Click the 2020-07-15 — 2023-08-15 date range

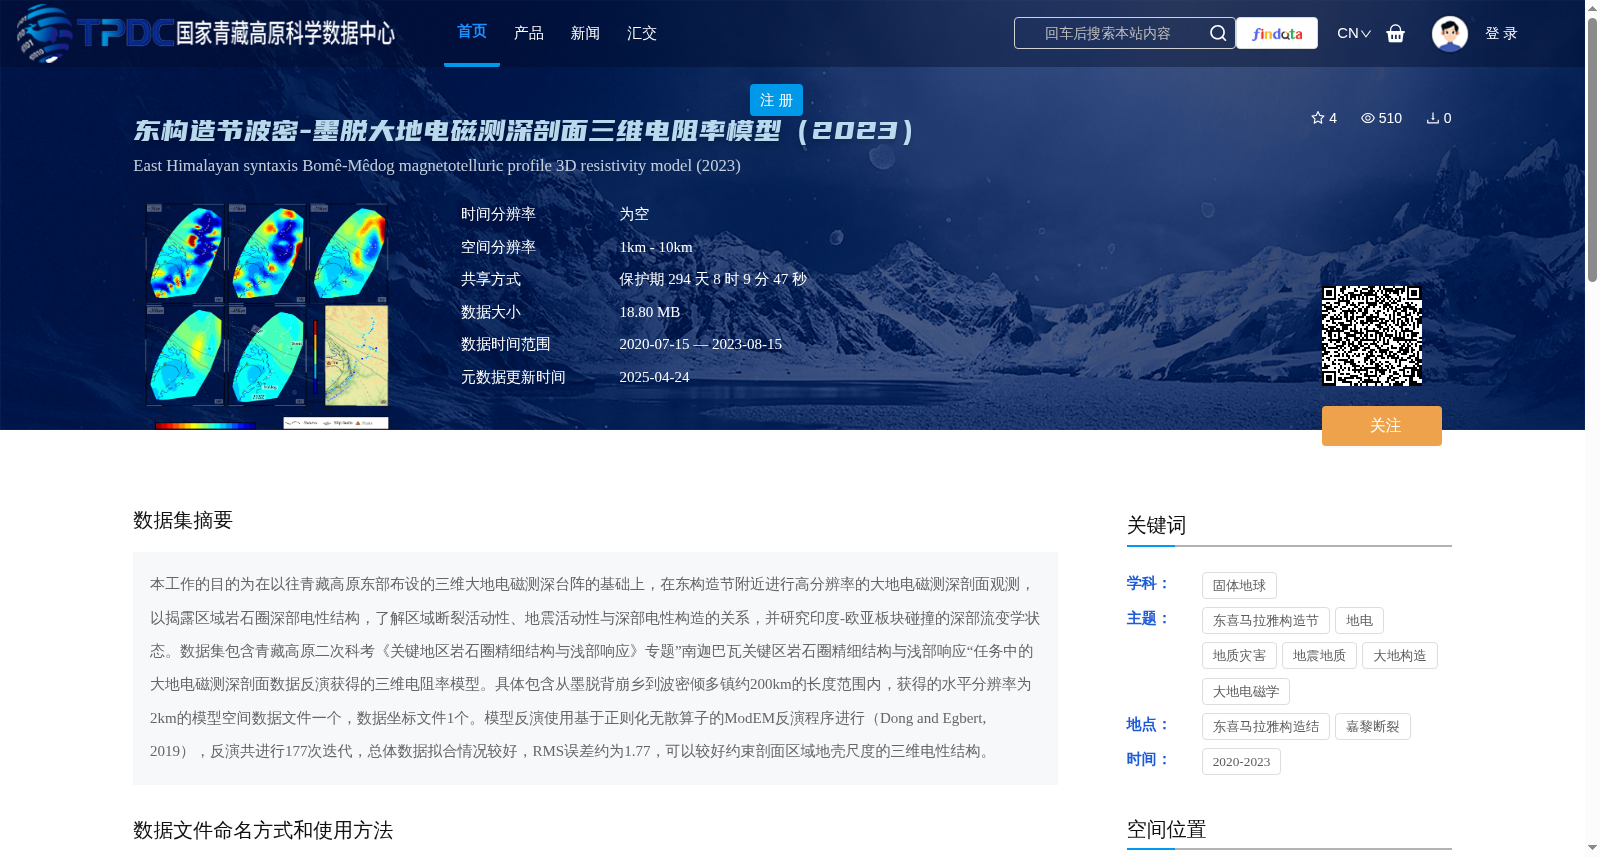coord(701,344)
